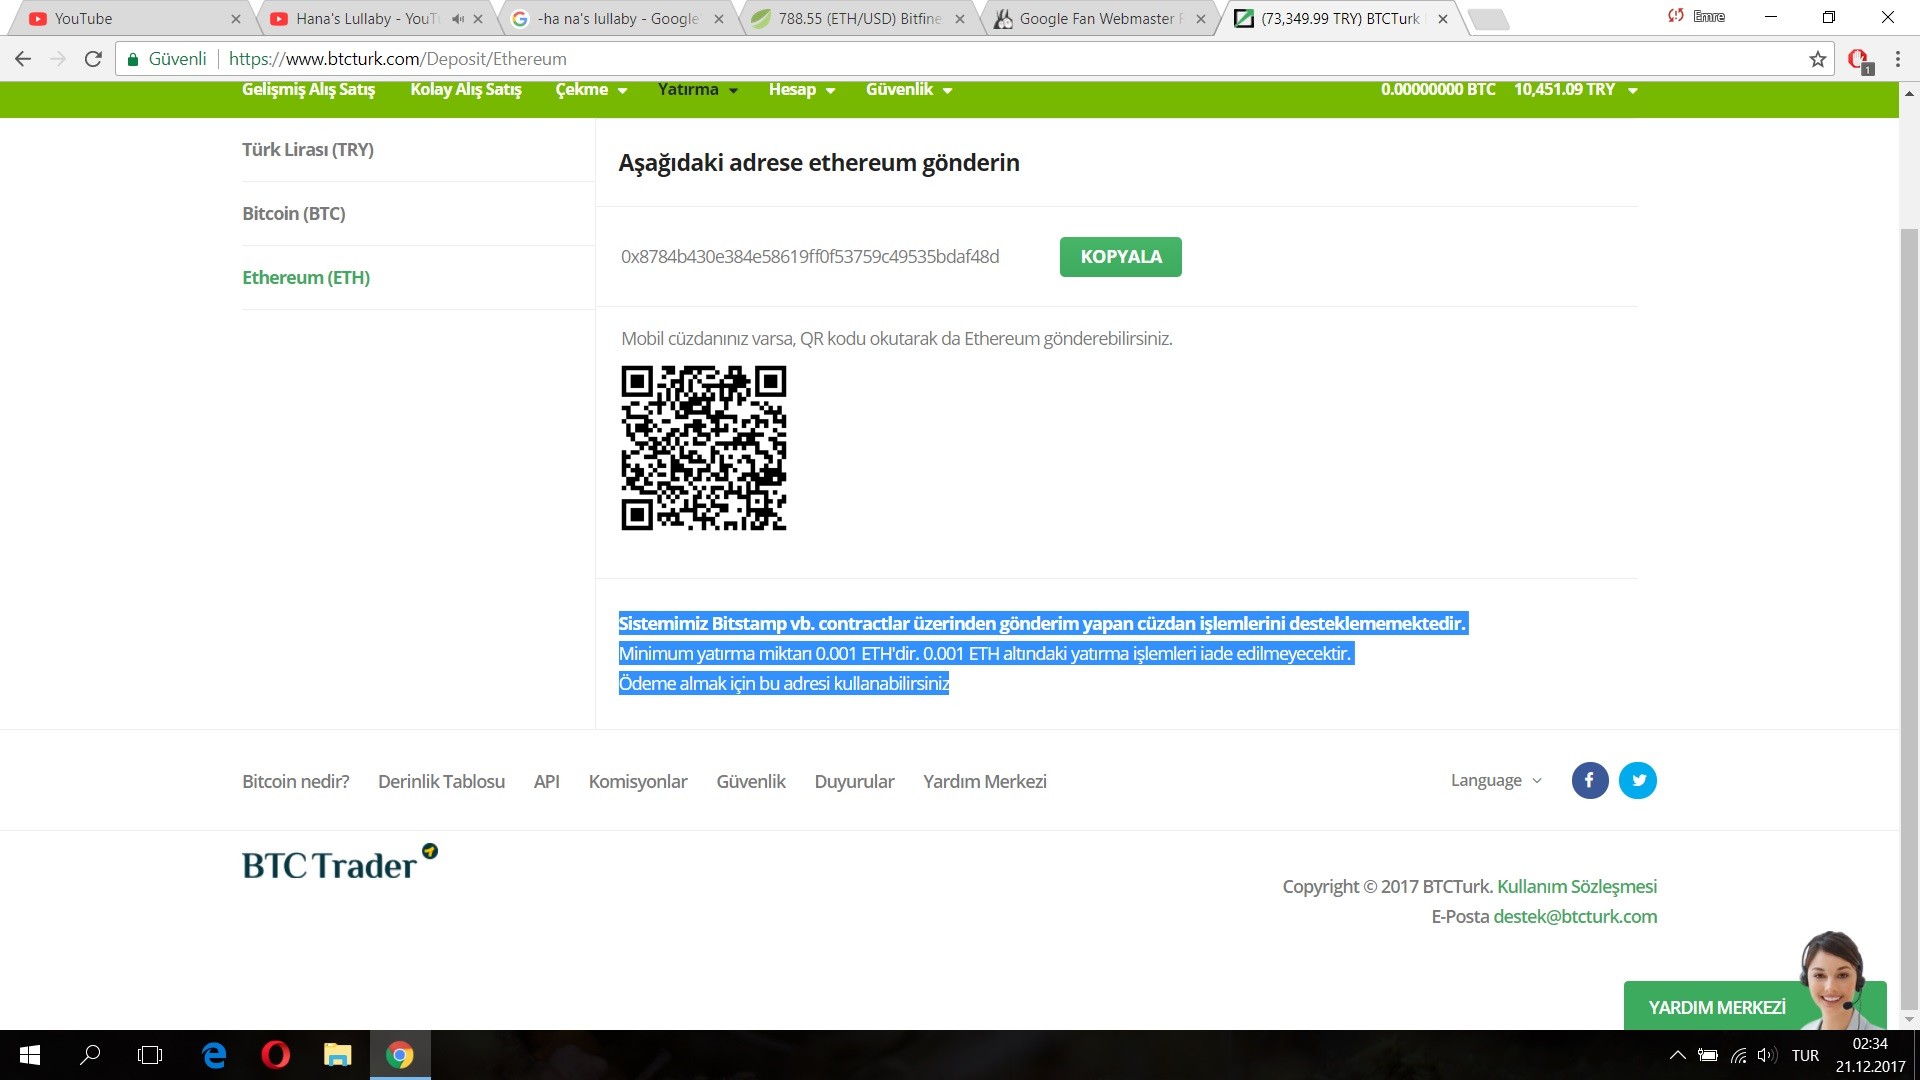Click the Ethereum deposit QR code
The height and width of the screenshot is (1080, 1920).
pyautogui.click(x=704, y=448)
